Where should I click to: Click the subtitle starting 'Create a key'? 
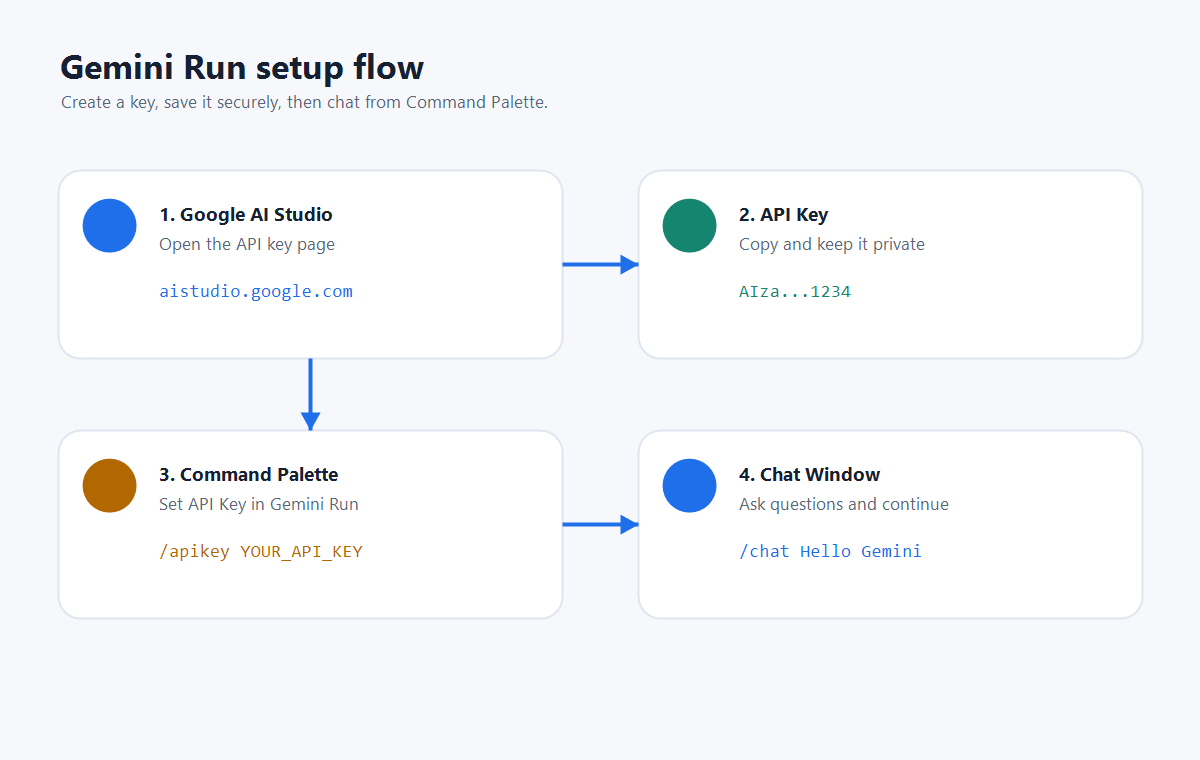pos(305,103)
